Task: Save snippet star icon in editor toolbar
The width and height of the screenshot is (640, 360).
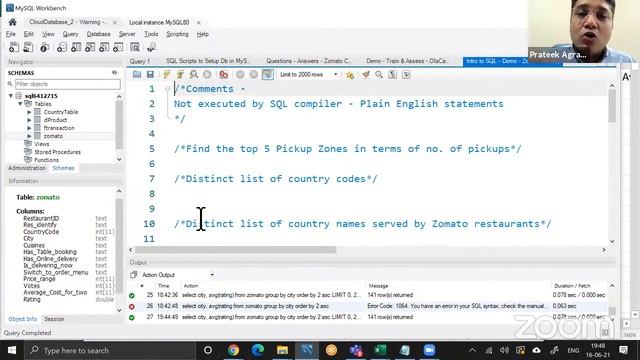Action: pyautogui.click(x=350, y=74)
